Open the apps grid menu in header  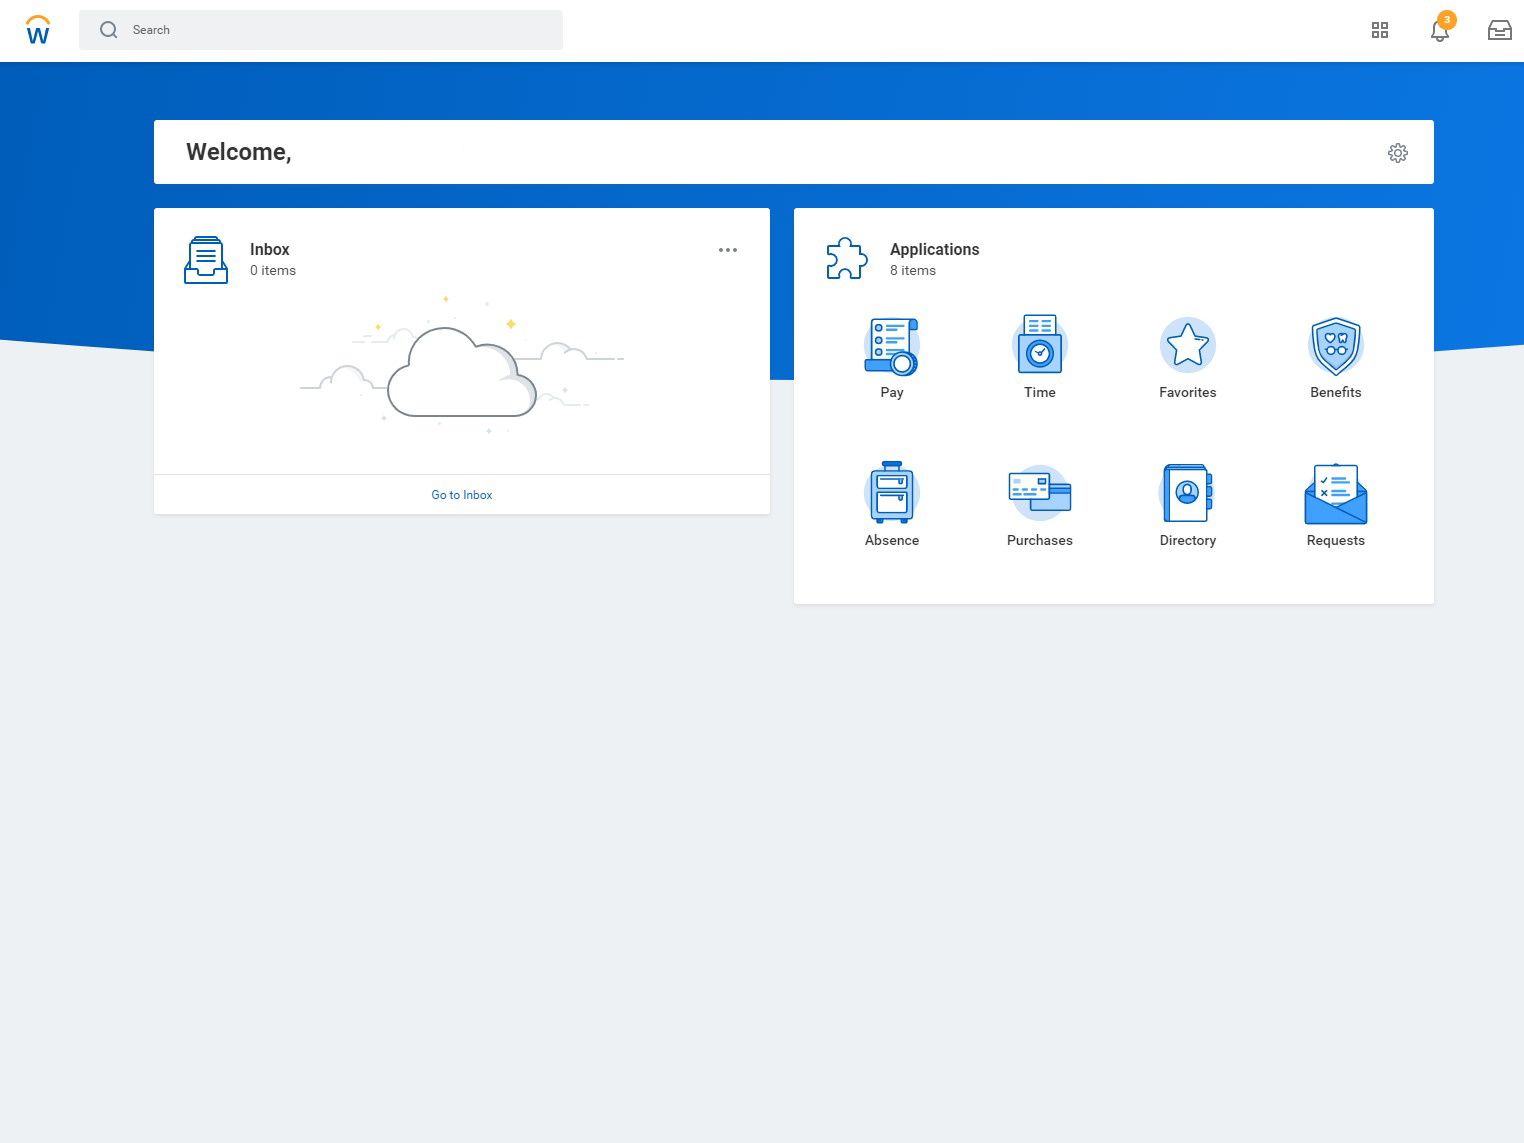[1379, 30]
